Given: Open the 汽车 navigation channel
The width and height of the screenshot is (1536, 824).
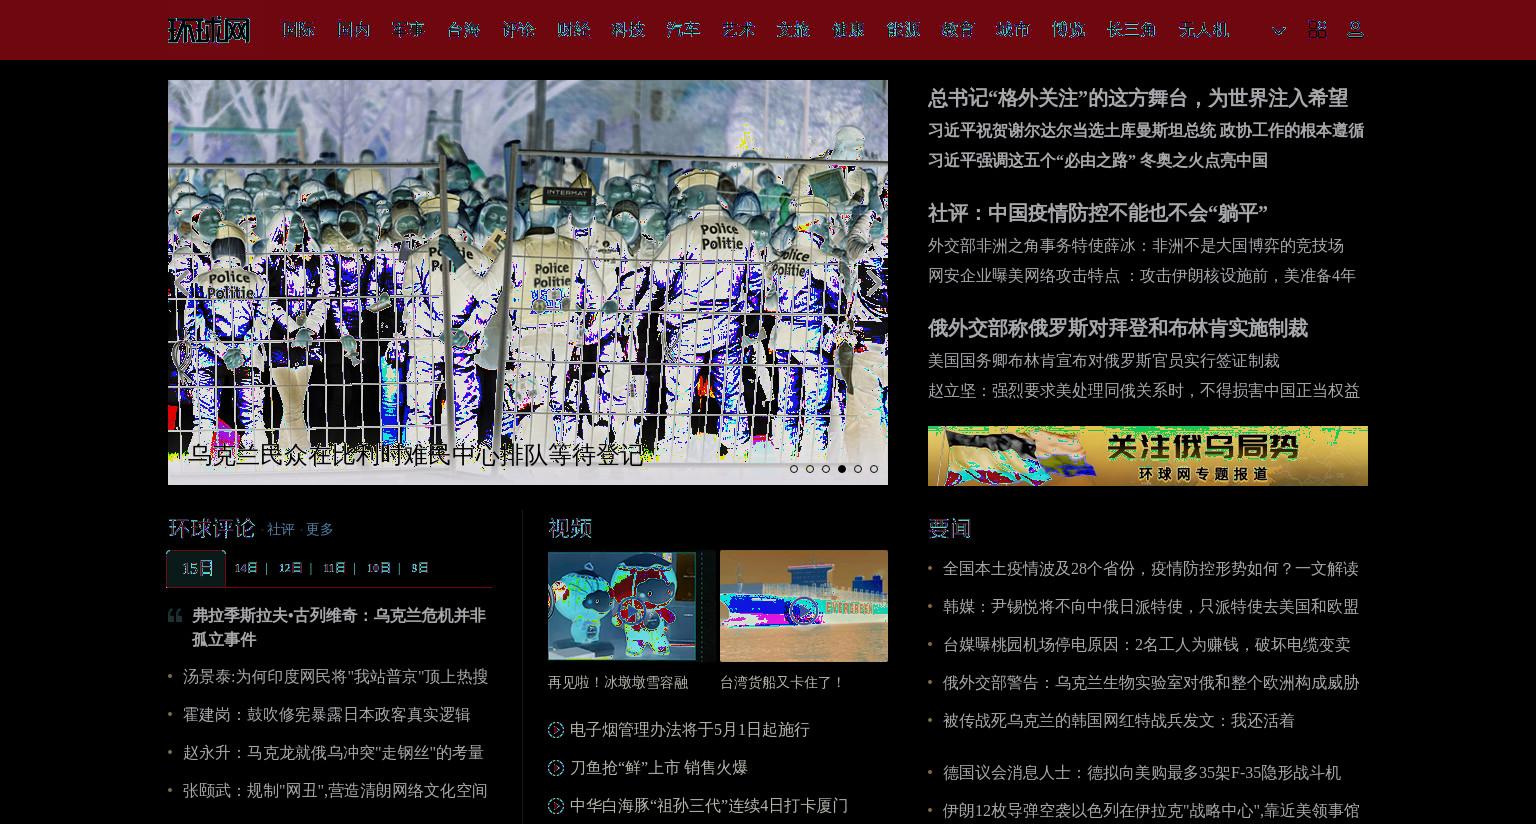Looking at the screenshot, I should pyautogui.click(x=683, y=30).
